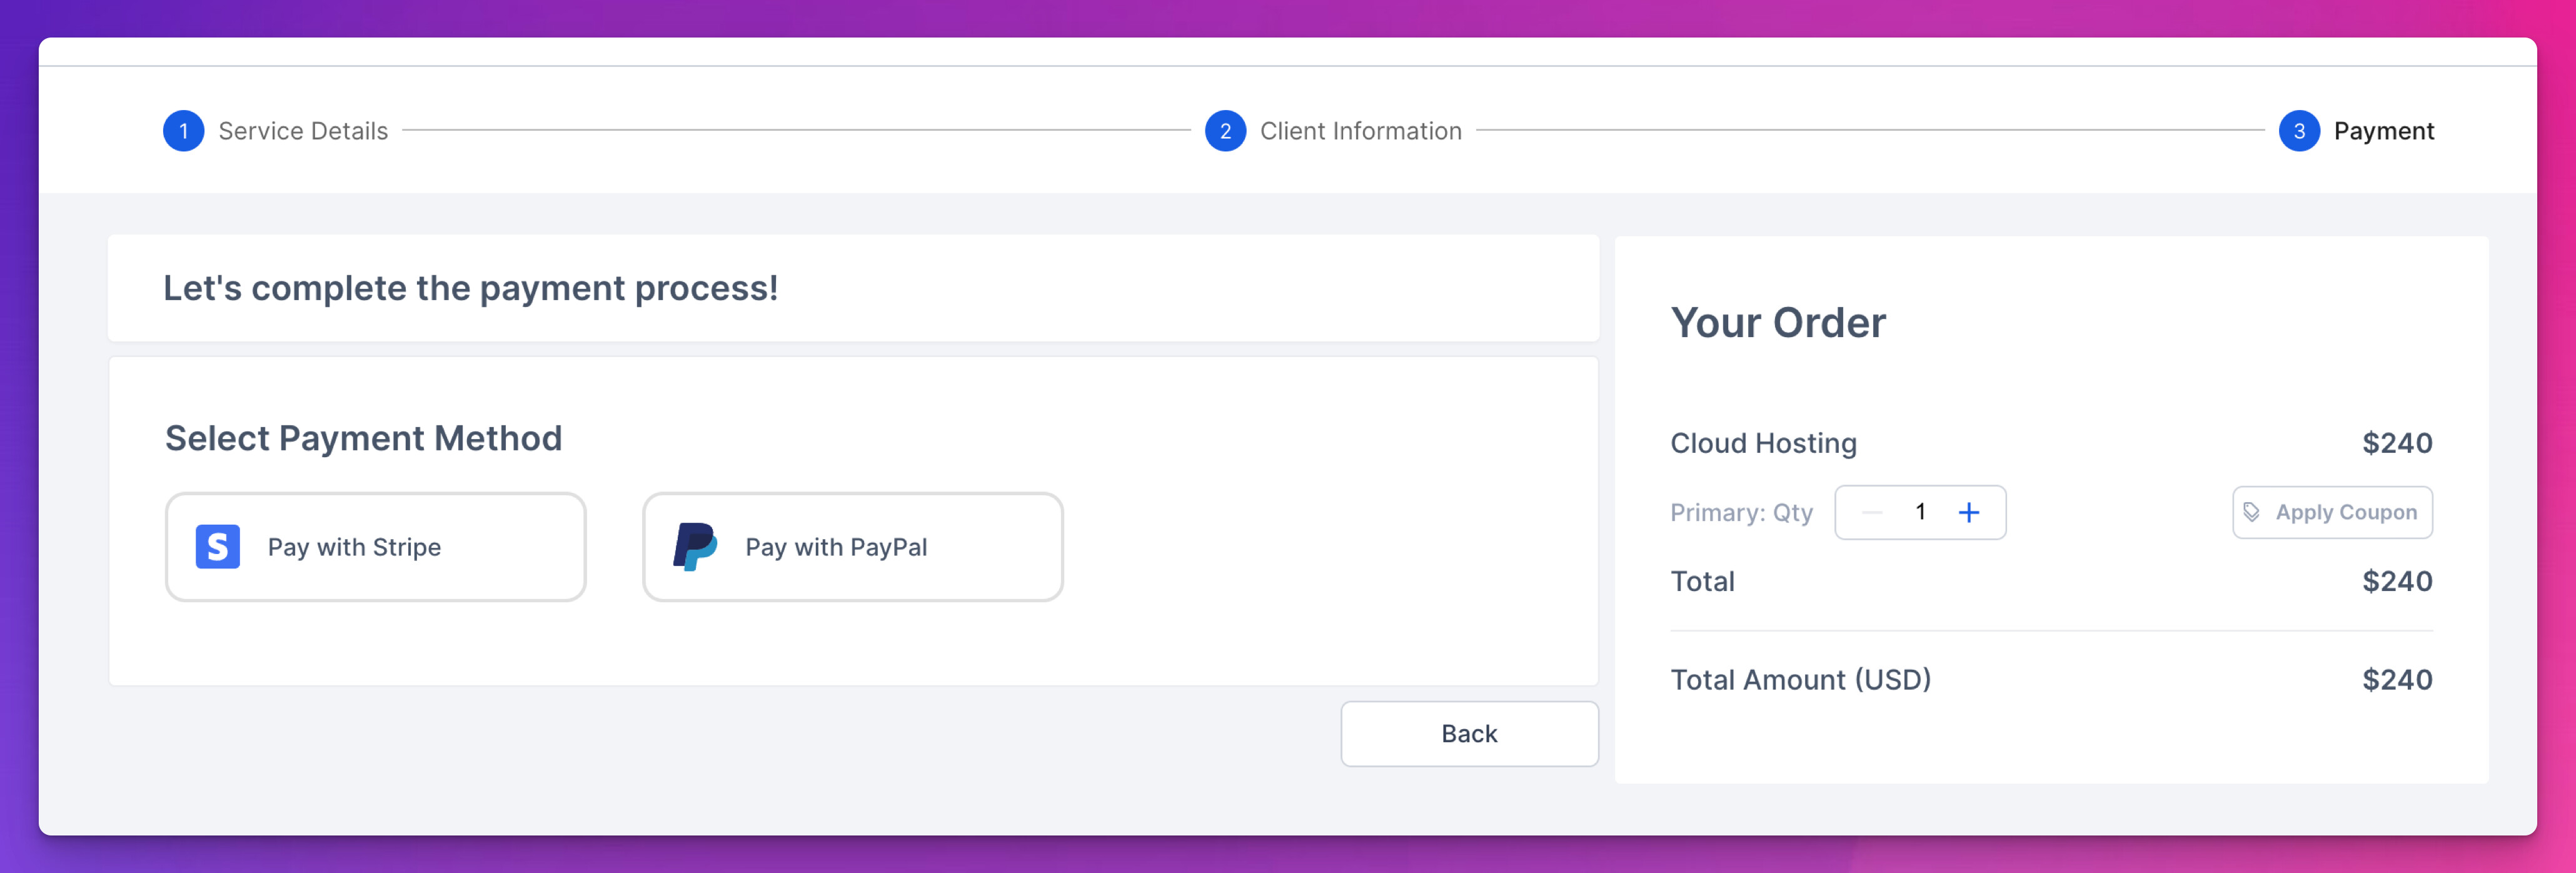
Task: Click the PayPal logo icon
Action: (x=695, y=547)
